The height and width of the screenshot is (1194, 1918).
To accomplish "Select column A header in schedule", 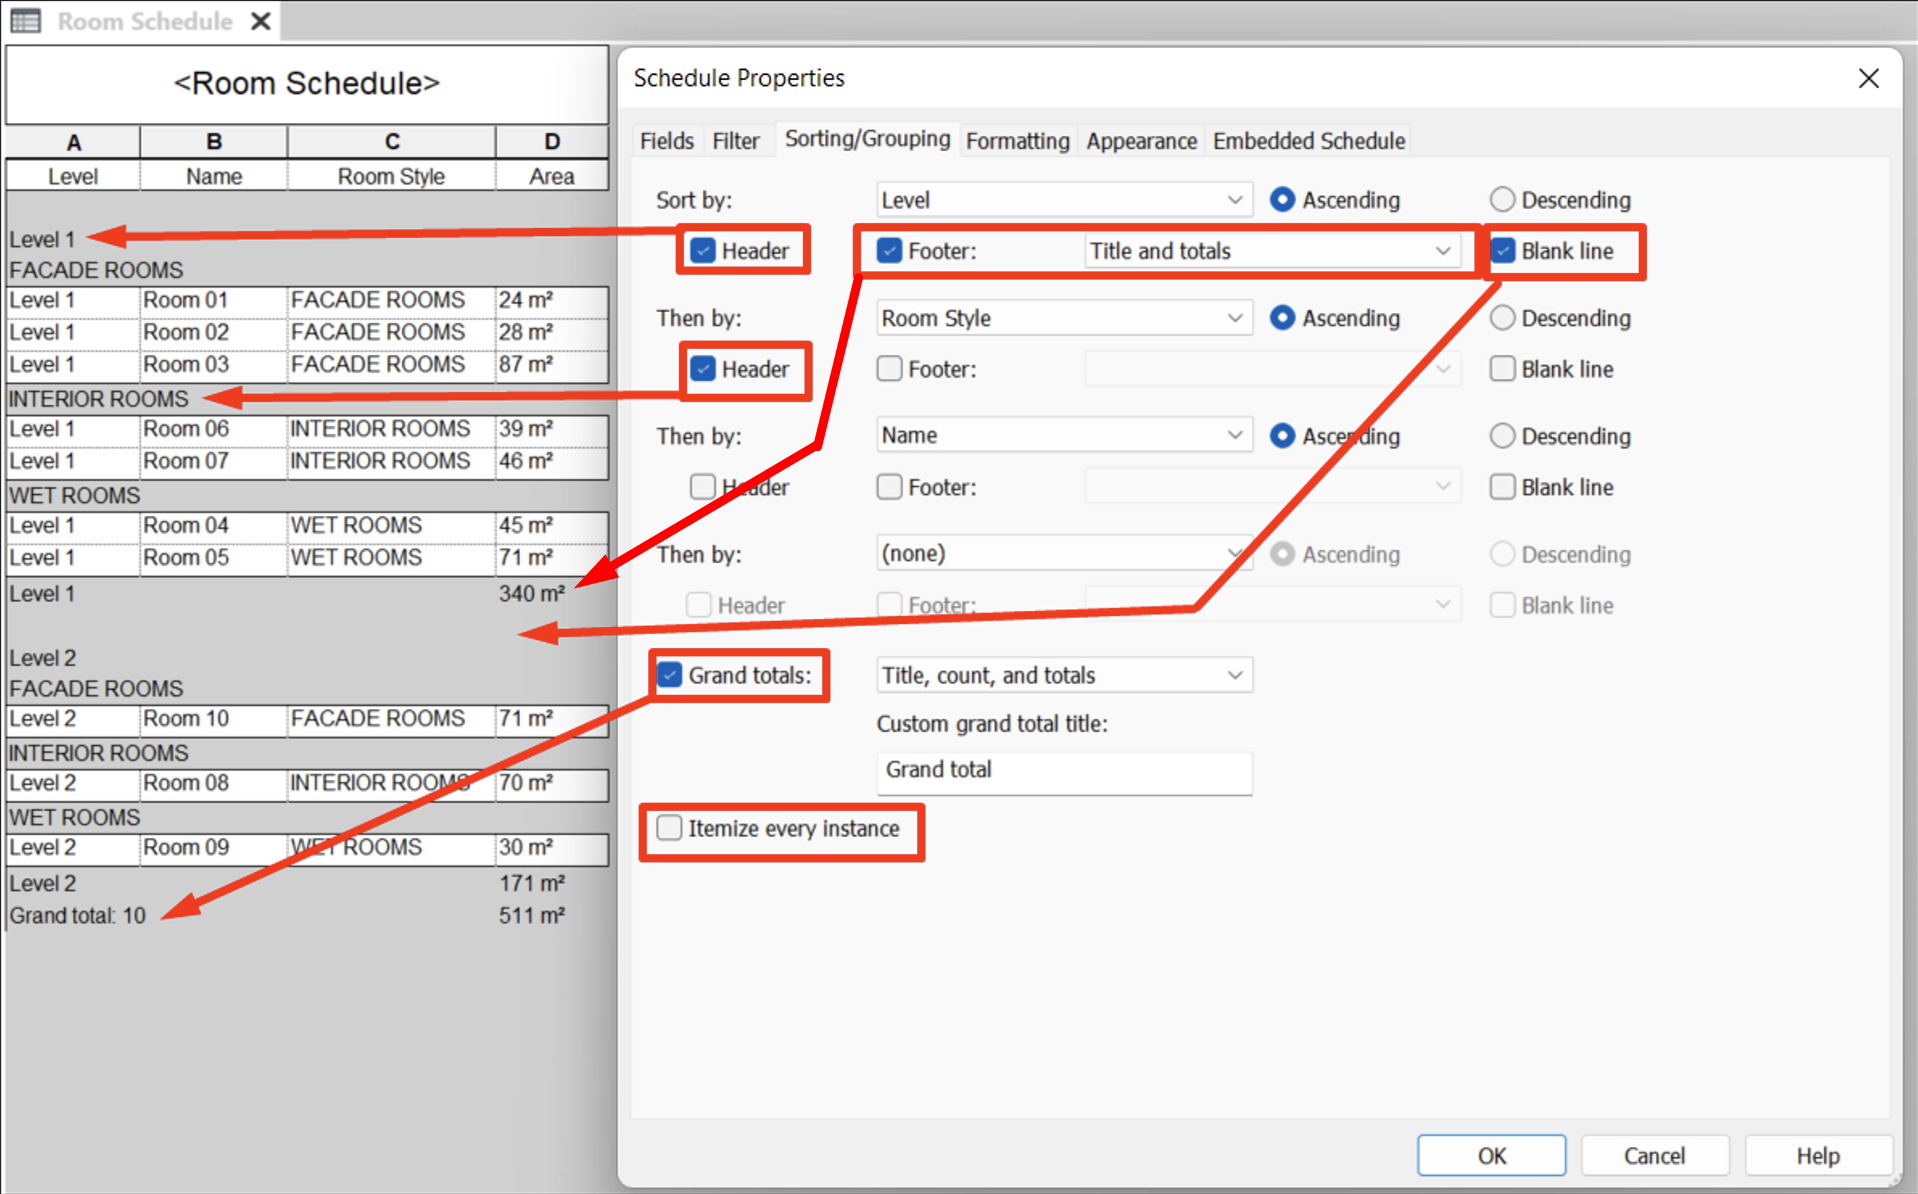I will coord(73,142).
